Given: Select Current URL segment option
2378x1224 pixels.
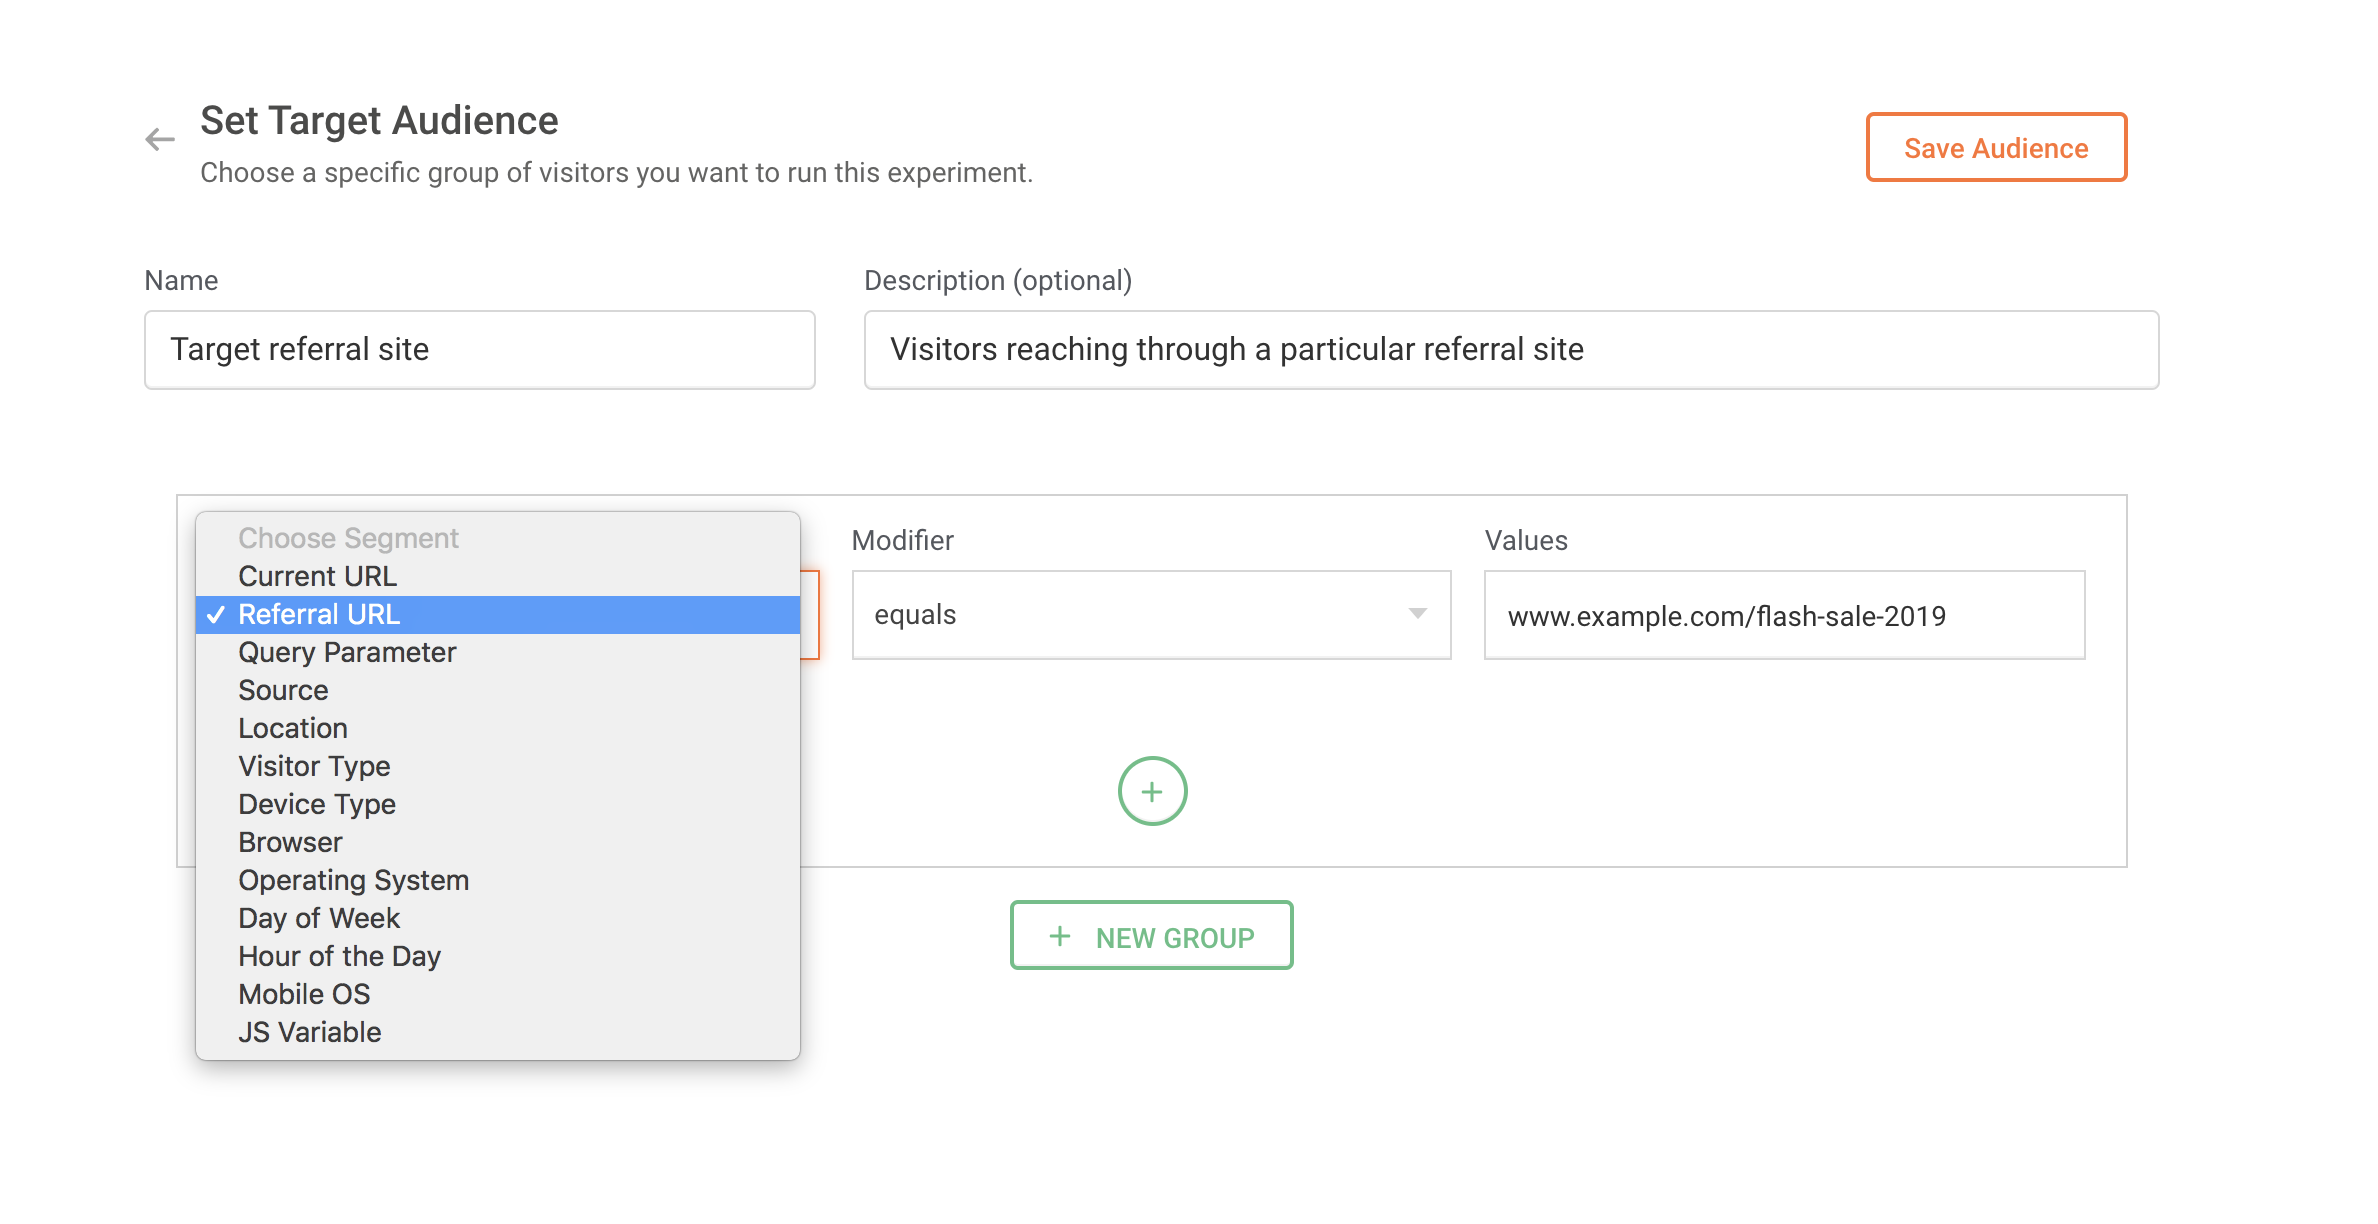Looking at the screenshot, I should point(317,577).
